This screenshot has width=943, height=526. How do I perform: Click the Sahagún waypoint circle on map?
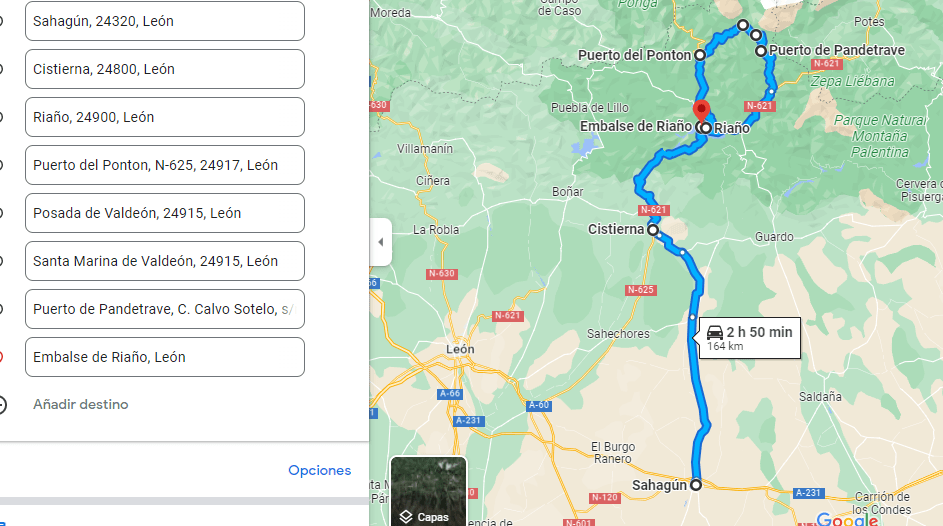(x=696, y=485)
